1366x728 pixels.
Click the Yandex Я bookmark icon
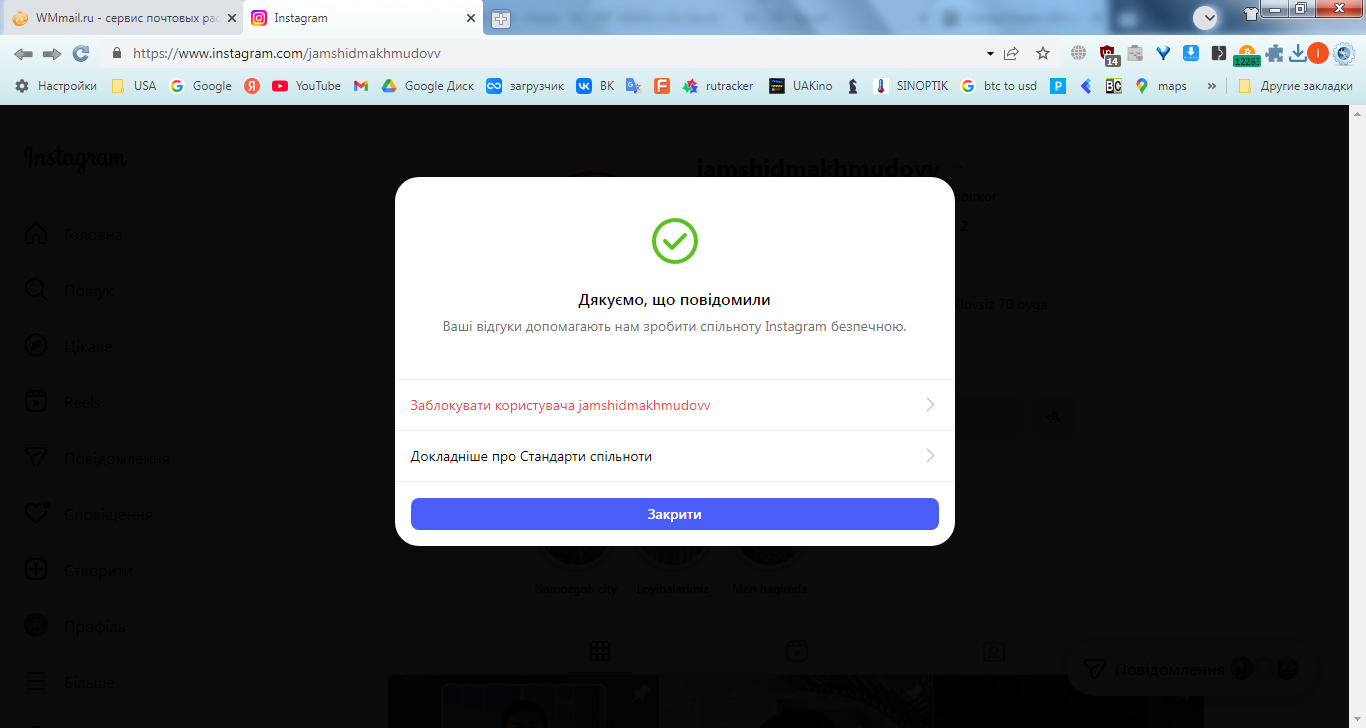tap(252, 86)
